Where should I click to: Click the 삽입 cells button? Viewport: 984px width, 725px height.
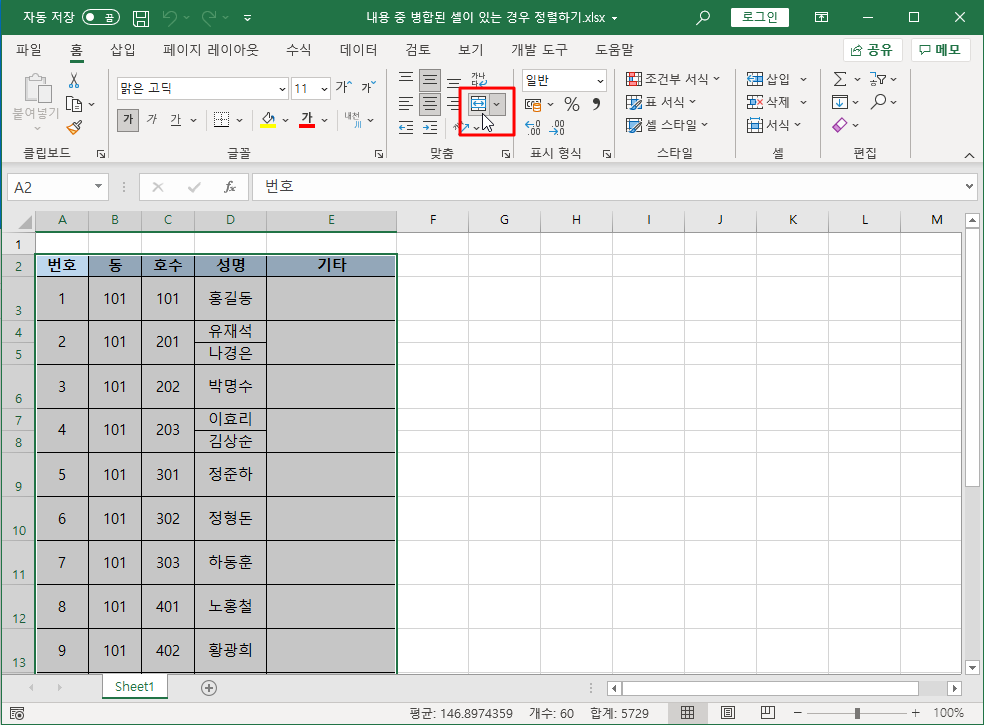pos(769,79)
